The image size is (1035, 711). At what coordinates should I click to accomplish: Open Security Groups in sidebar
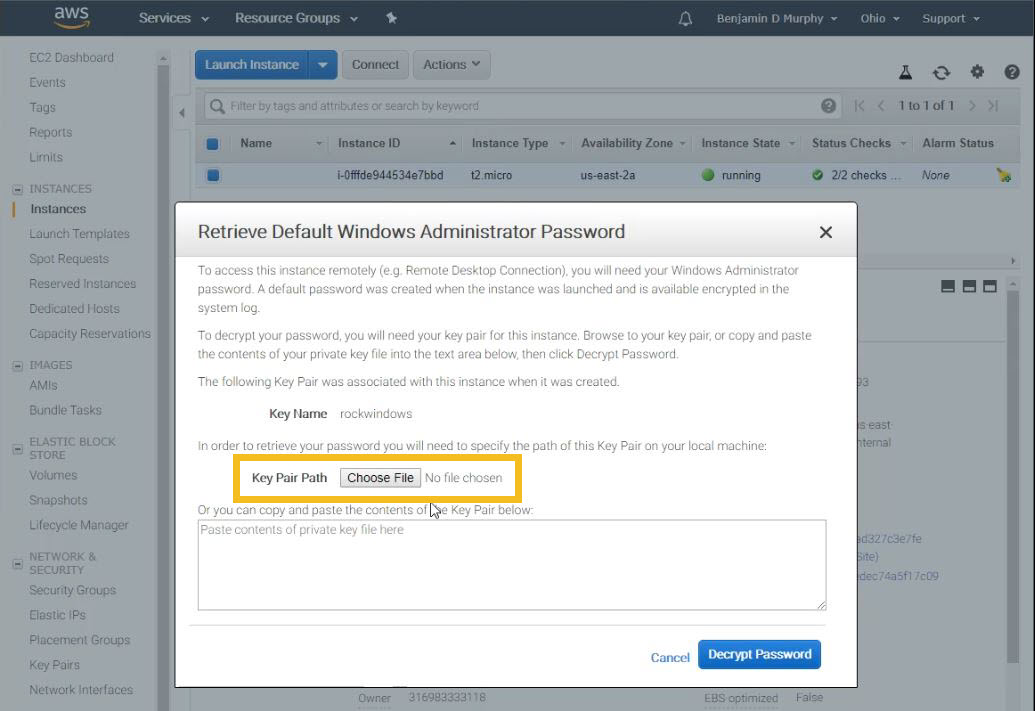click(73, 590)
